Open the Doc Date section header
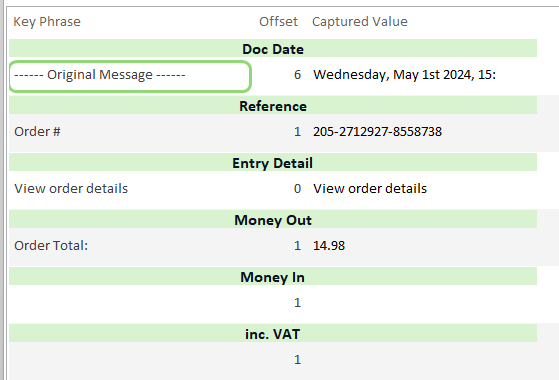This screenshot has height=380, width=559. pos(273,49)
